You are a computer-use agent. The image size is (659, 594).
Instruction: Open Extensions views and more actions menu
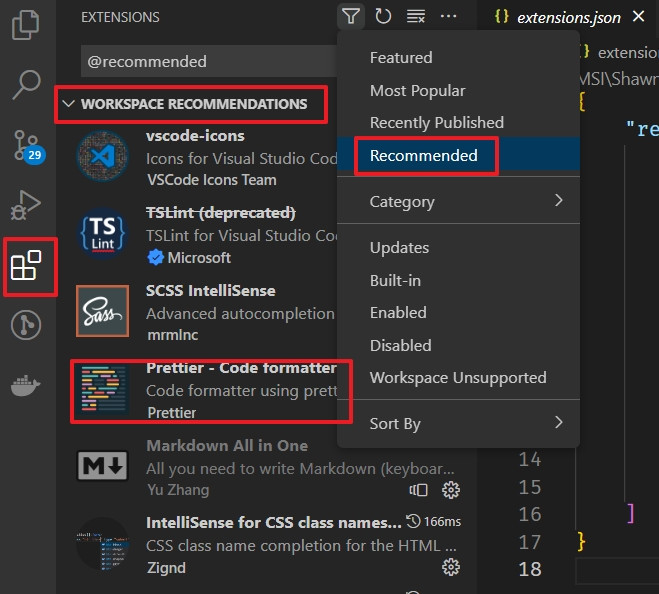448,17
